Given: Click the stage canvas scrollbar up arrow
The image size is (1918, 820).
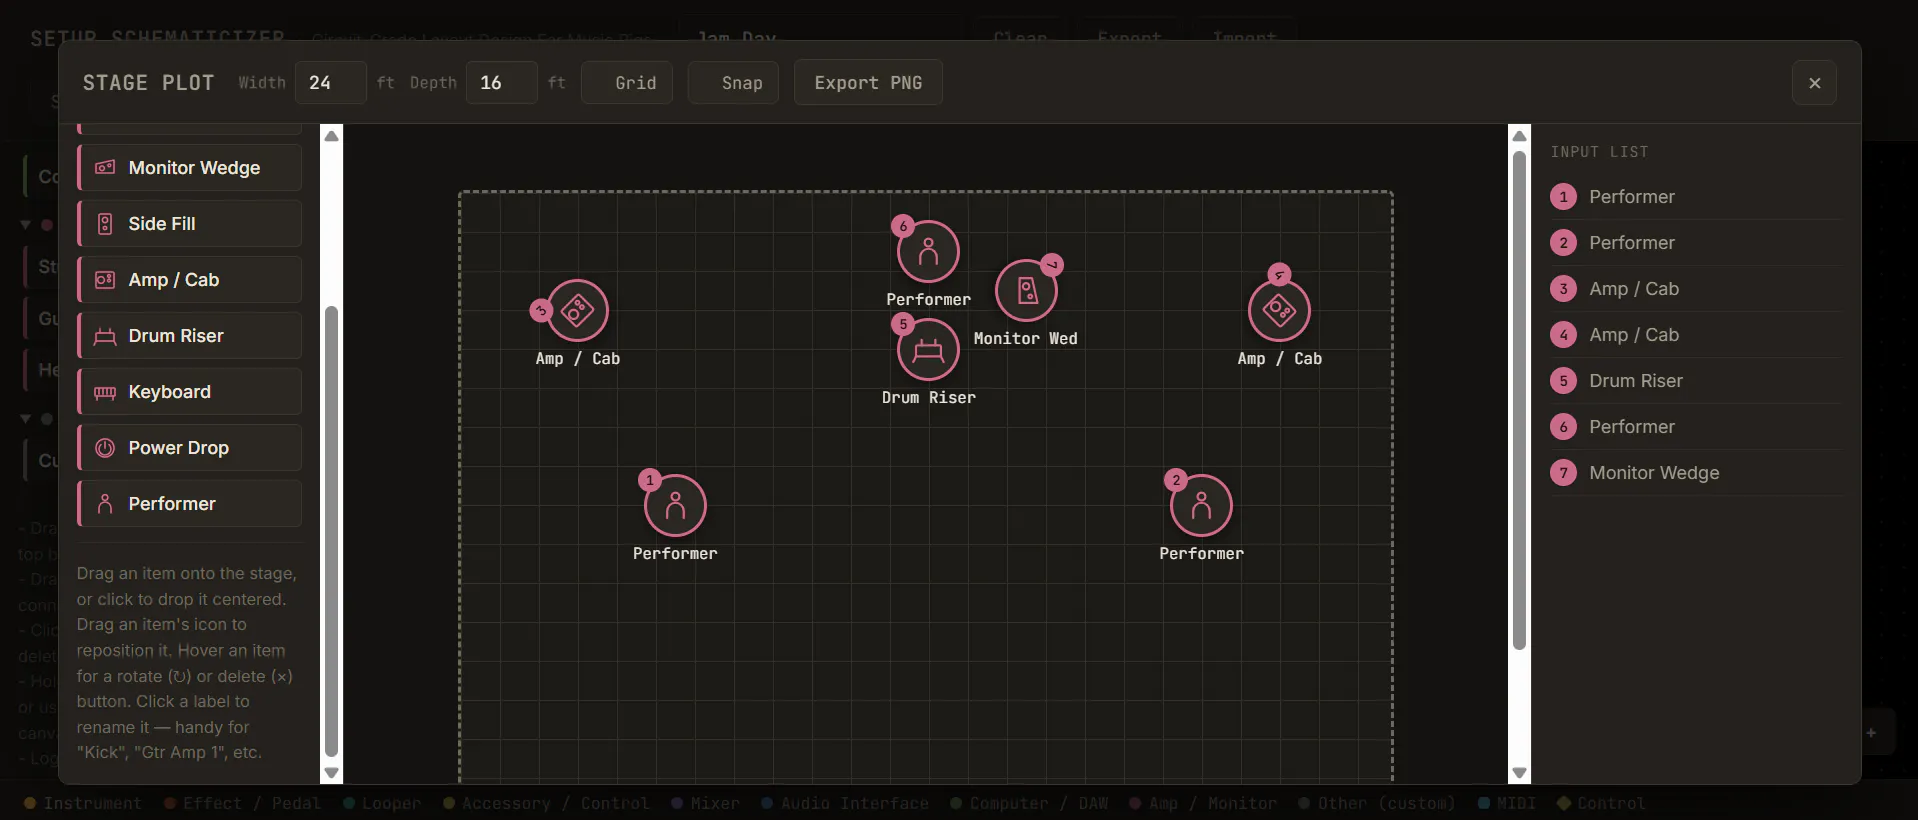Looking at the screenshot, I should pos(1520,136).
